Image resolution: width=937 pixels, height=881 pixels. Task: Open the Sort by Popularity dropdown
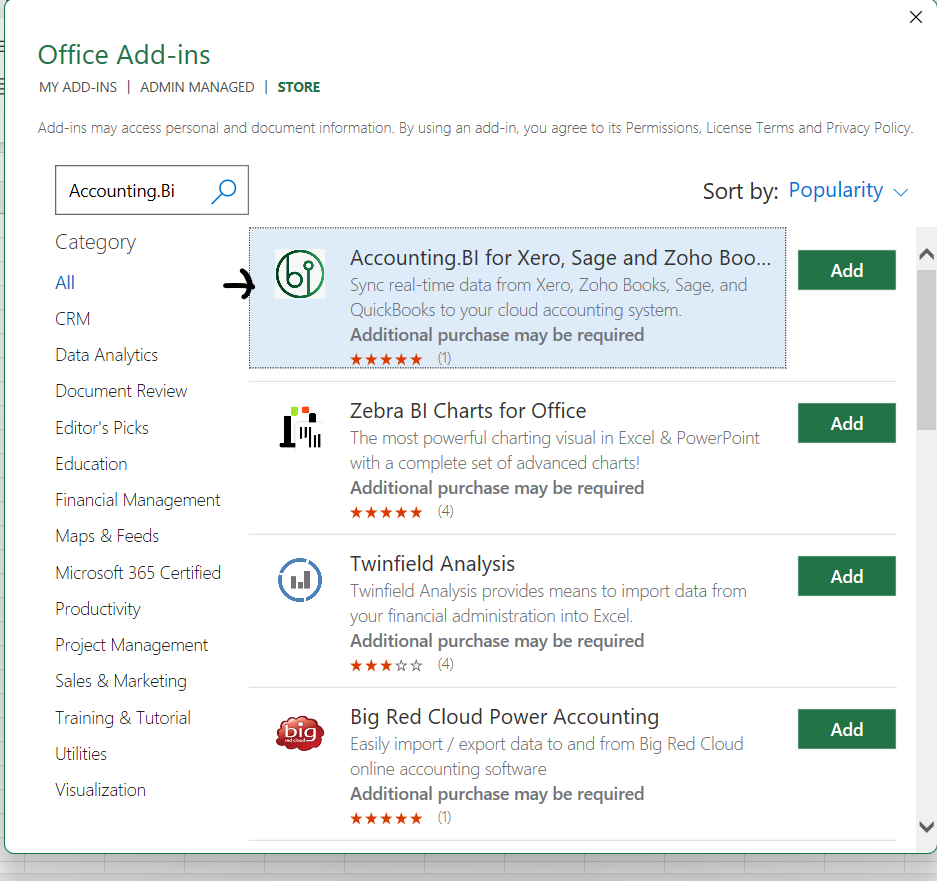[x=849, y=191]
